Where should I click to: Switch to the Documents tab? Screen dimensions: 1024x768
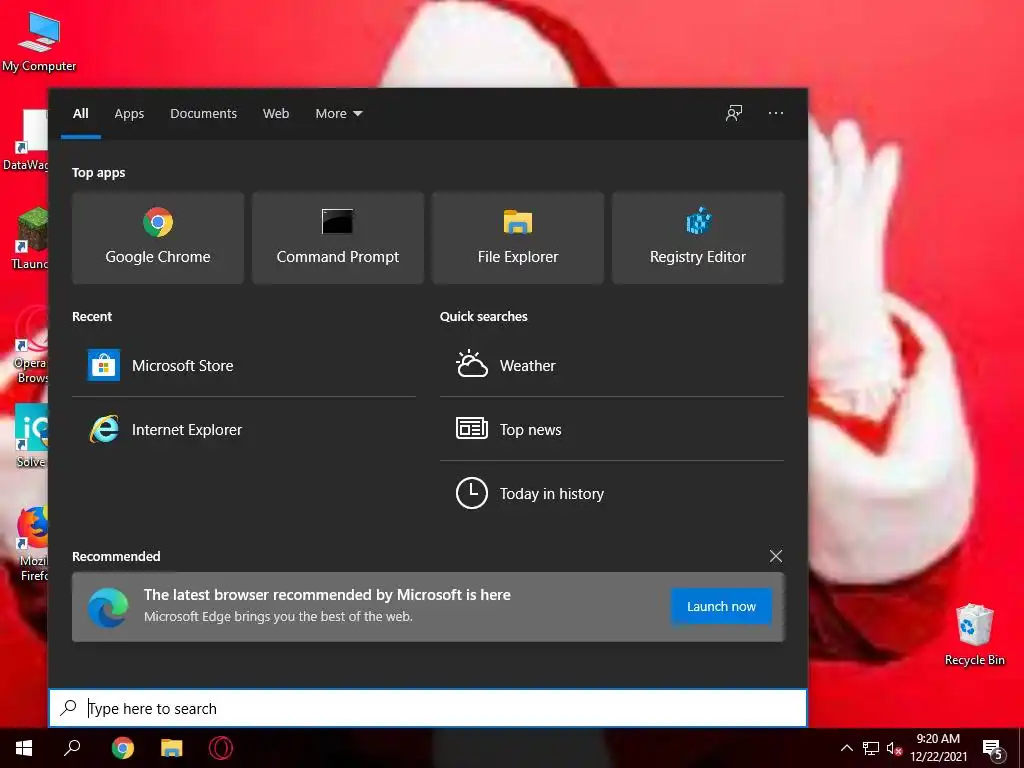(204, 114)
